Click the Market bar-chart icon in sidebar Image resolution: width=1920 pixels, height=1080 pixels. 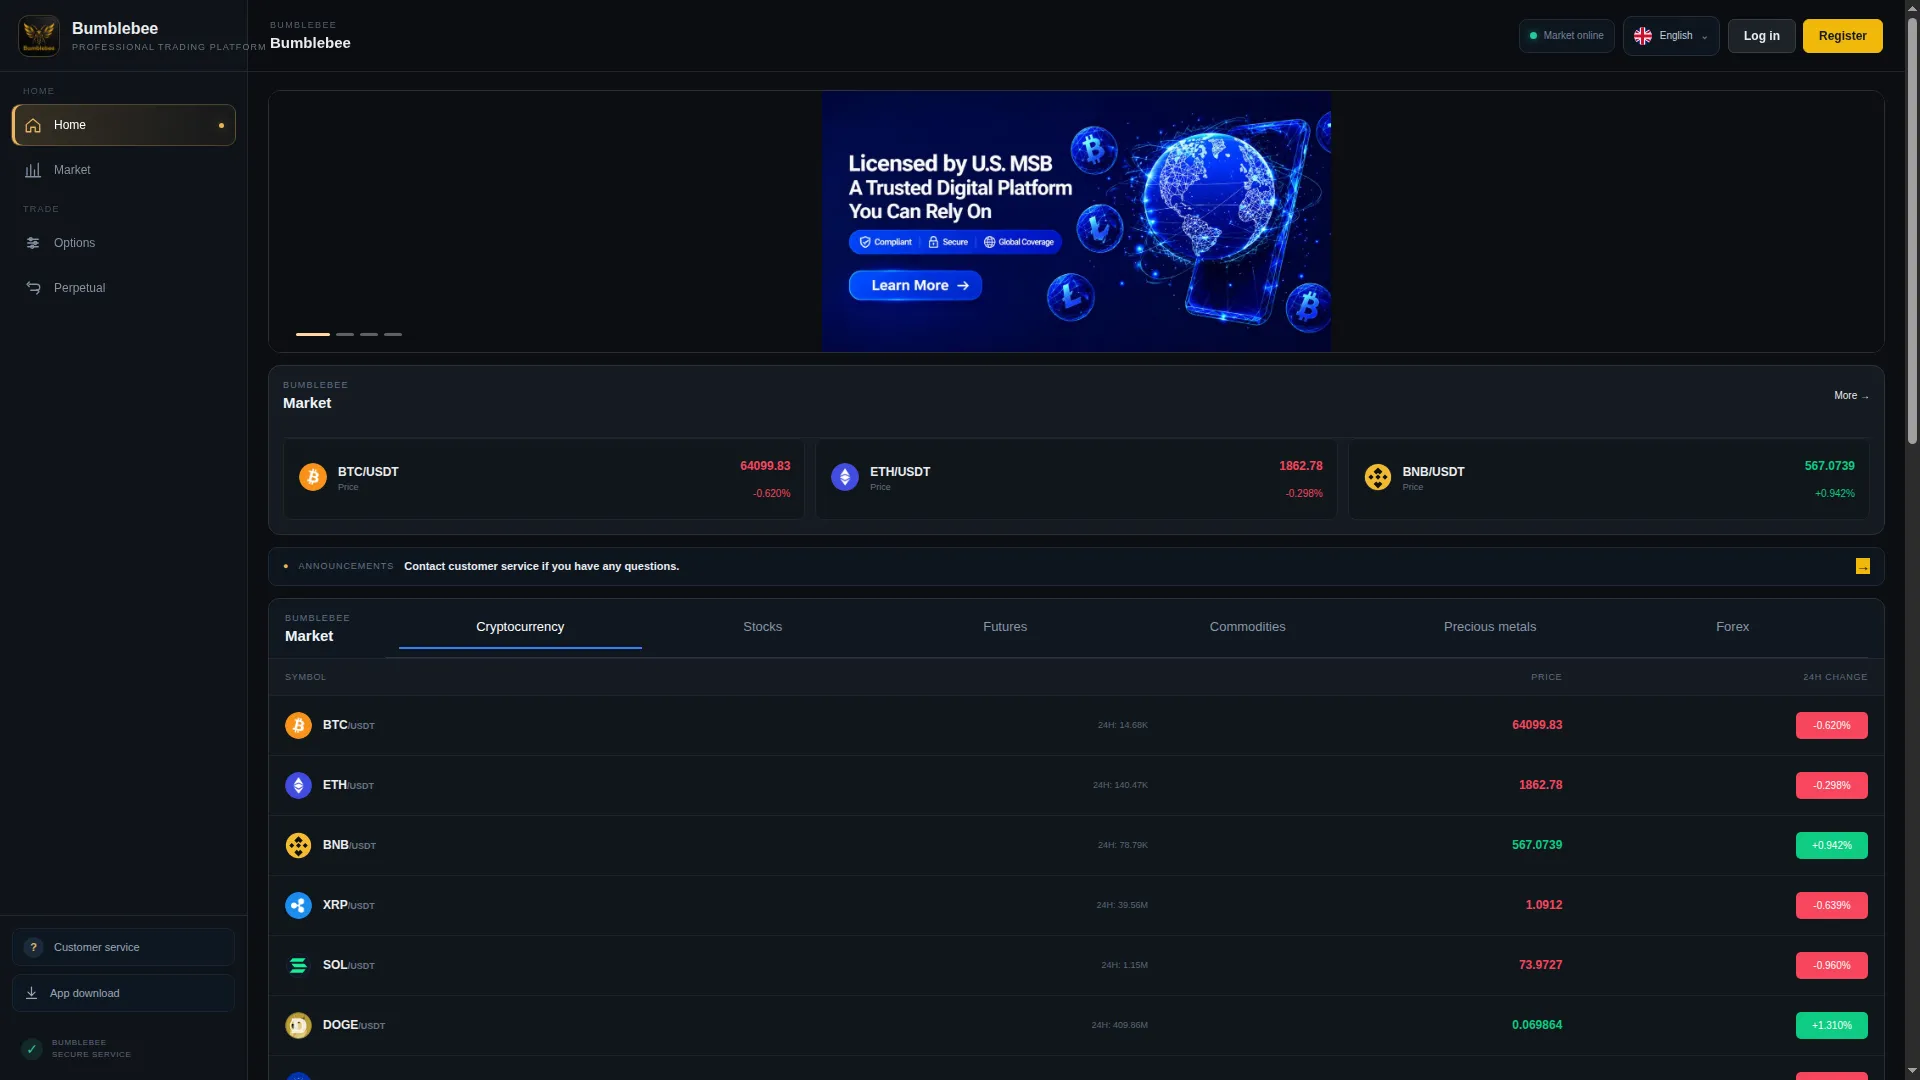(x=33, y=170)
